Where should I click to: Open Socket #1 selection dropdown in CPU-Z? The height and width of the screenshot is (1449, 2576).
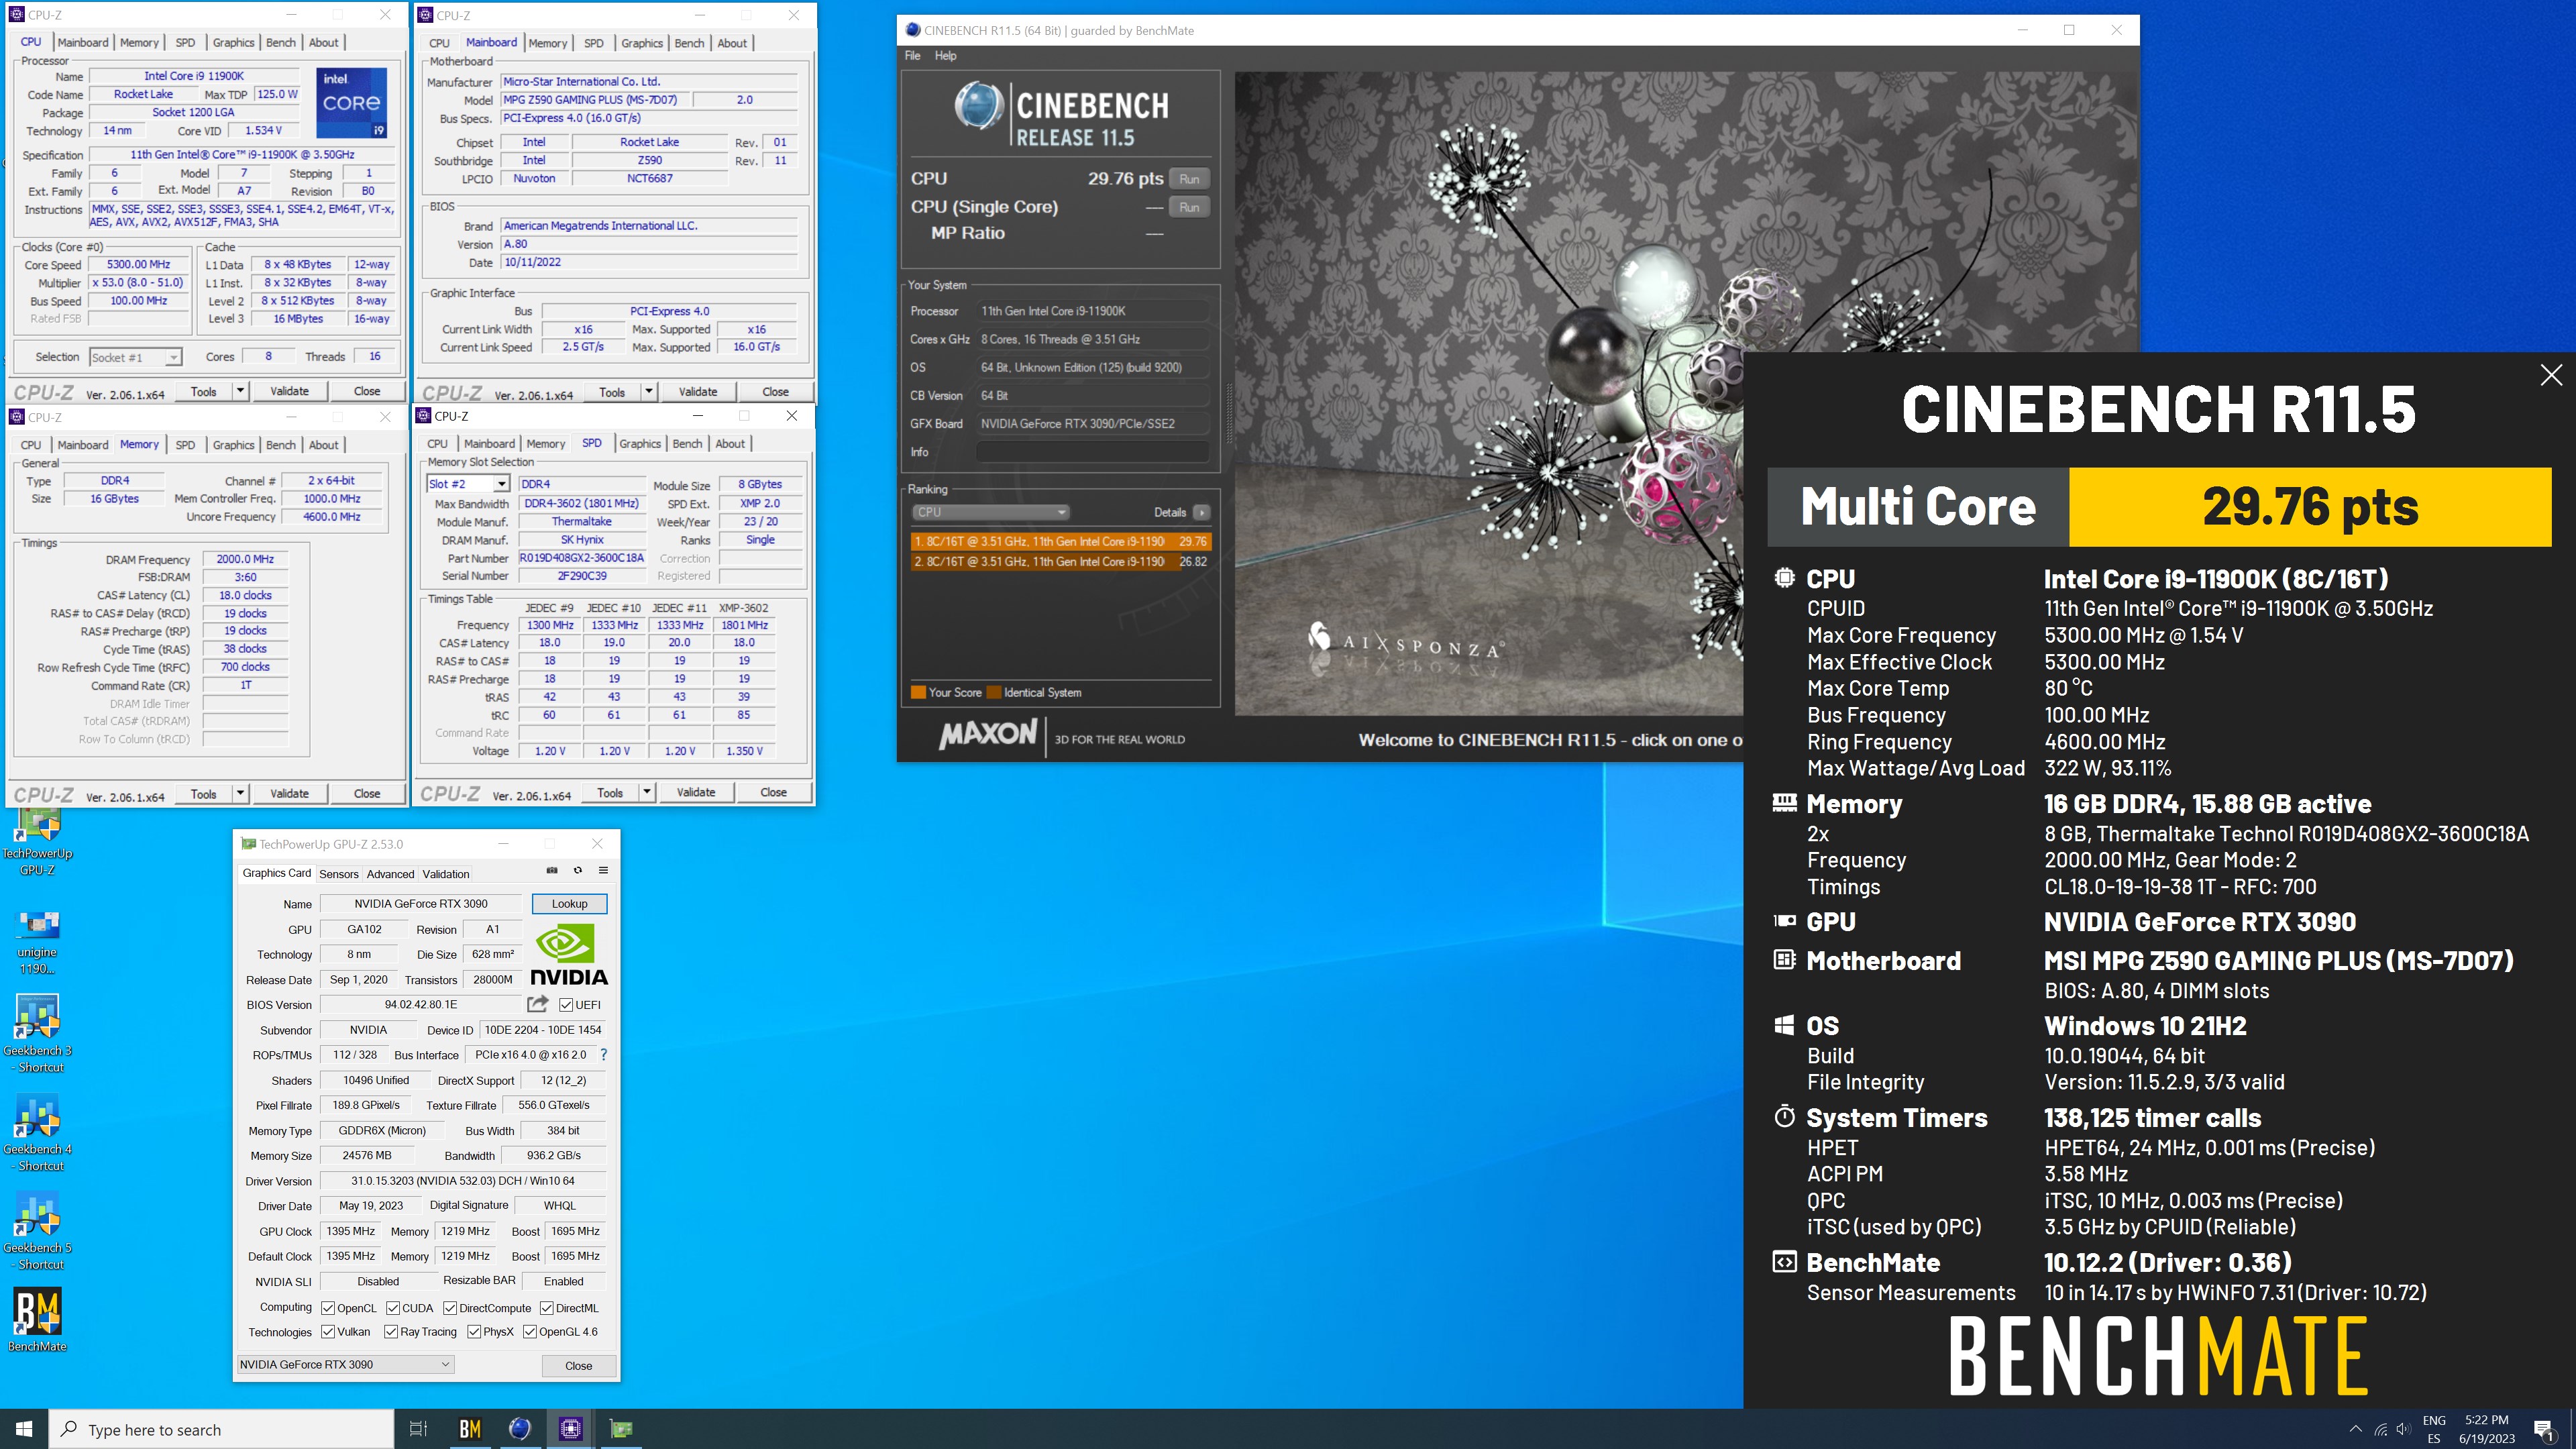click(135, 357)
